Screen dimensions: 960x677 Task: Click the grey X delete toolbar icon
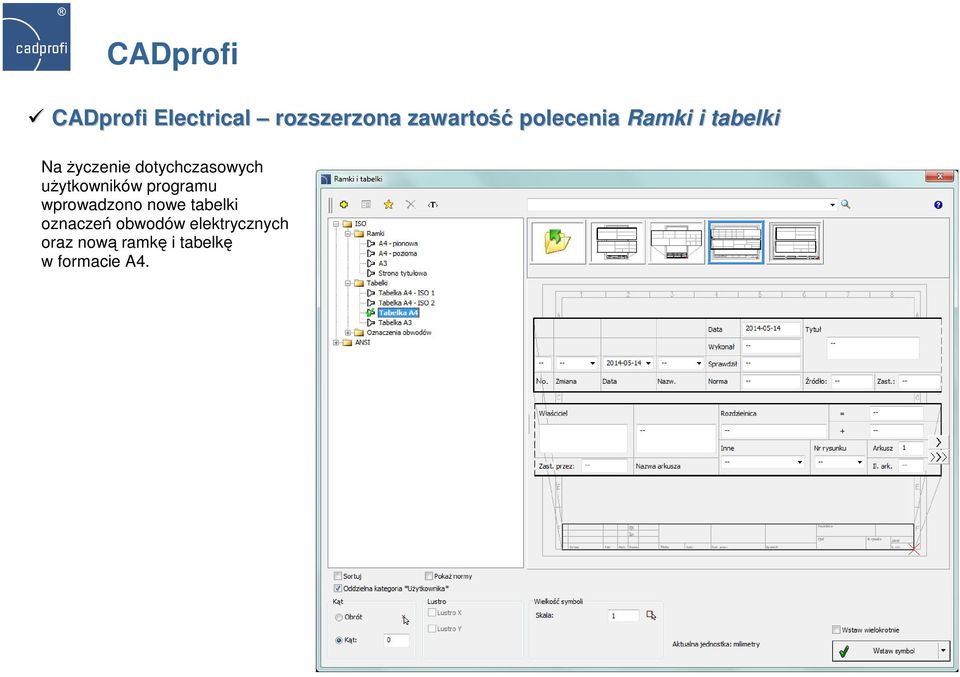click(410, 204)
